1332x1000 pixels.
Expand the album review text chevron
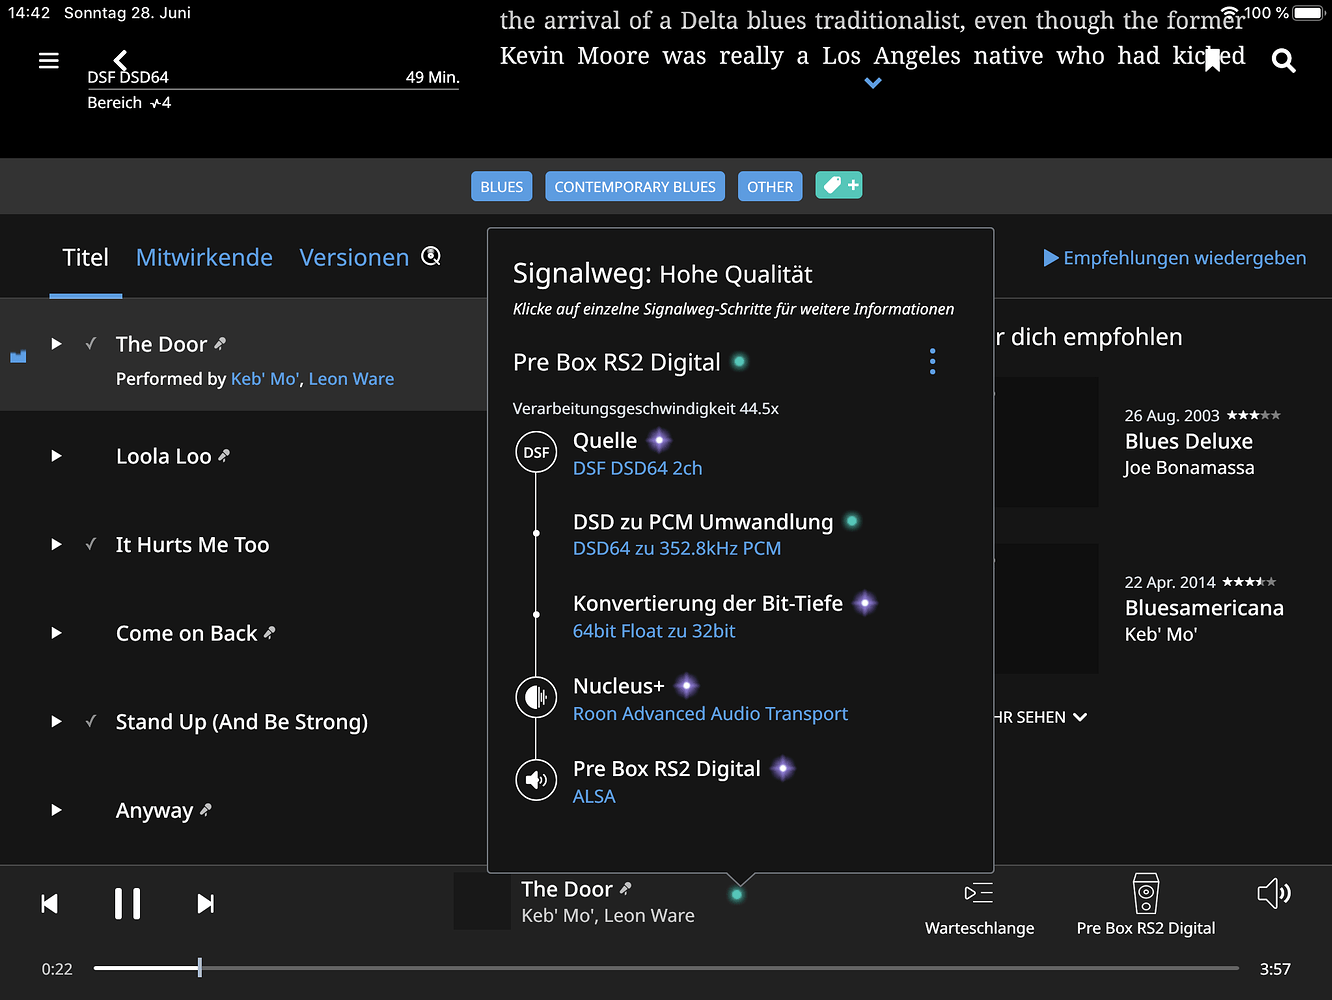pos(873,84)
